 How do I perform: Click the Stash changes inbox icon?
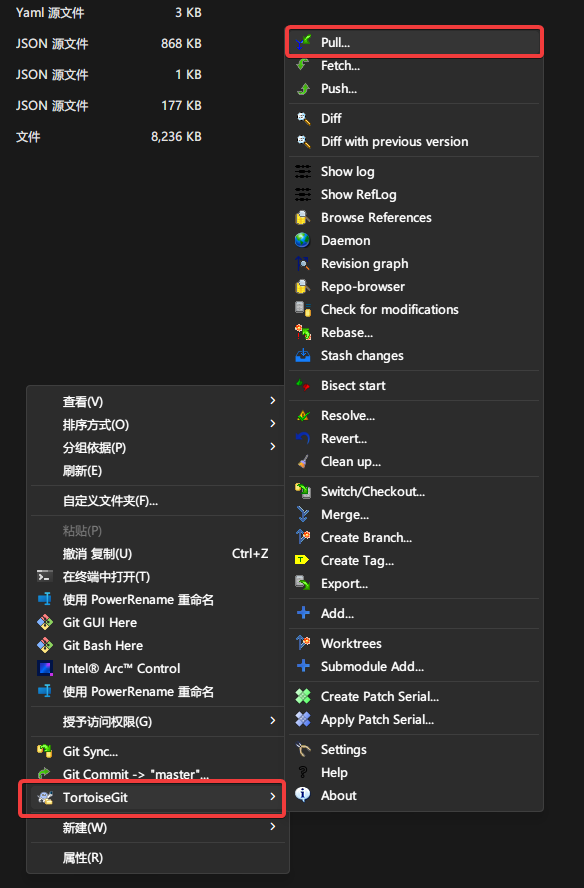click(303, 356)
